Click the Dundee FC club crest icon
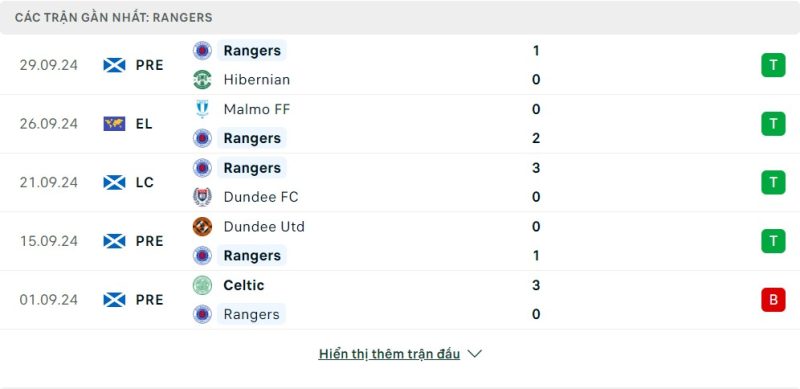The width and height of the screenshot is (800, 389). click(x=203, y=197)
